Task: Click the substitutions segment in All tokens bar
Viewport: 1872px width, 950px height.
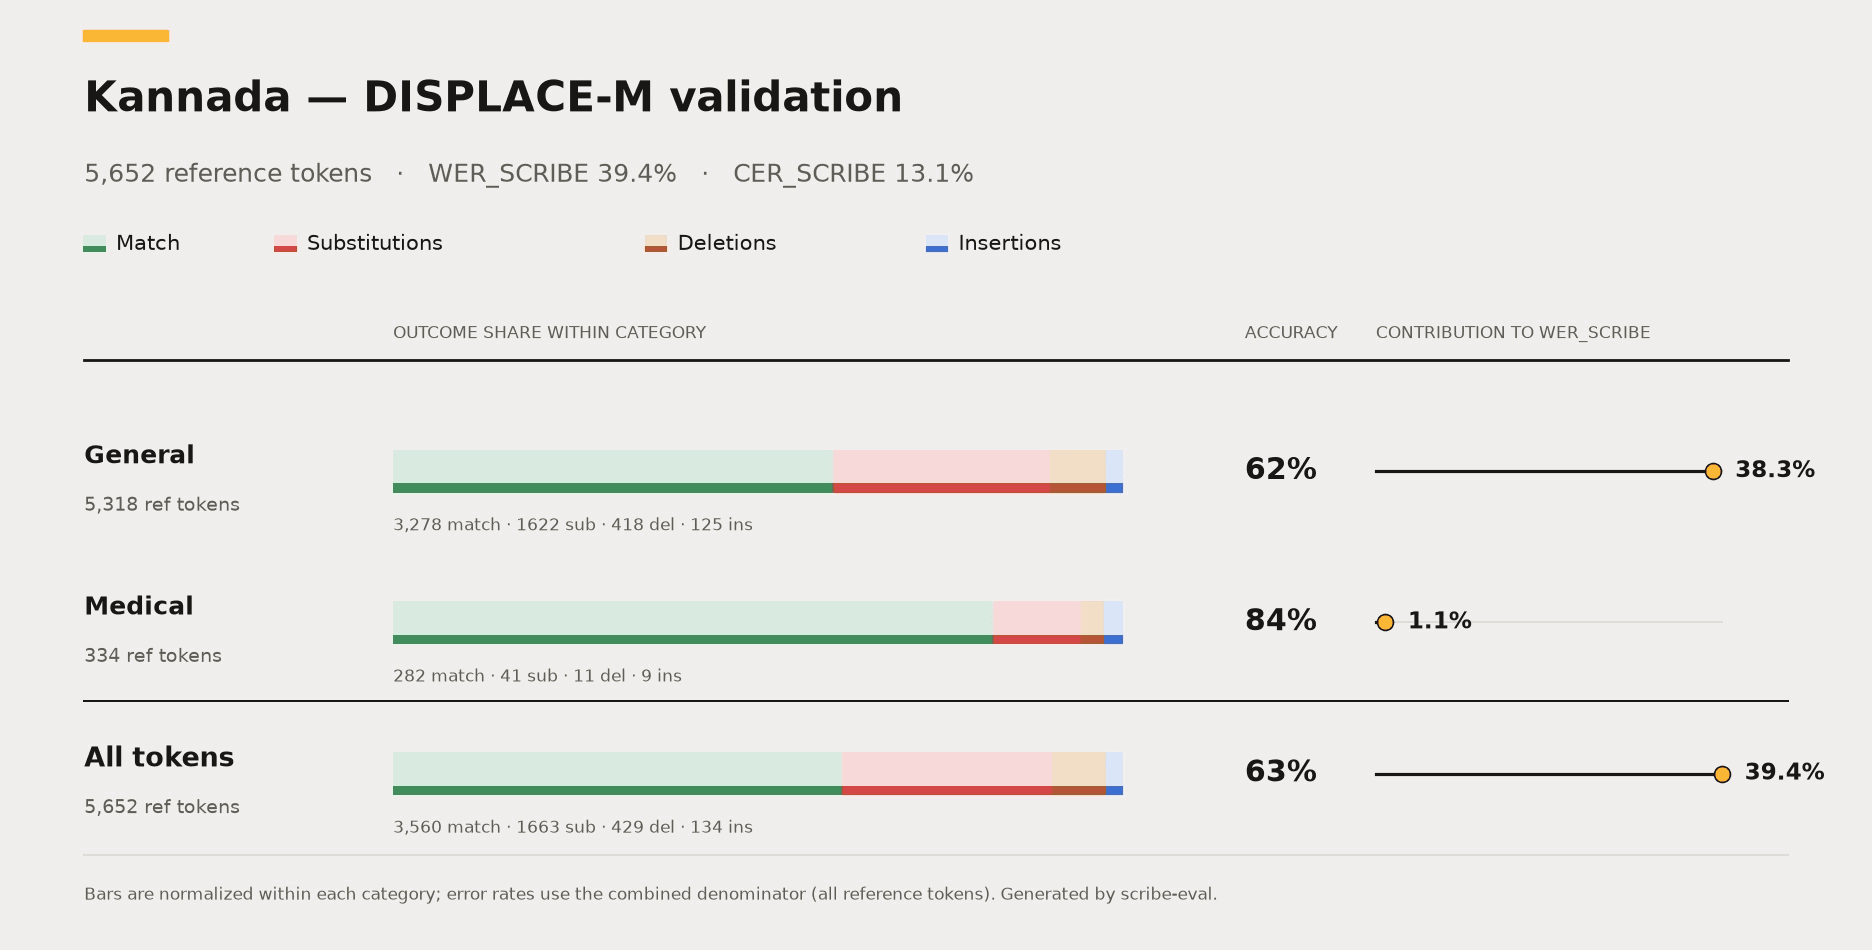Action: 947,774
